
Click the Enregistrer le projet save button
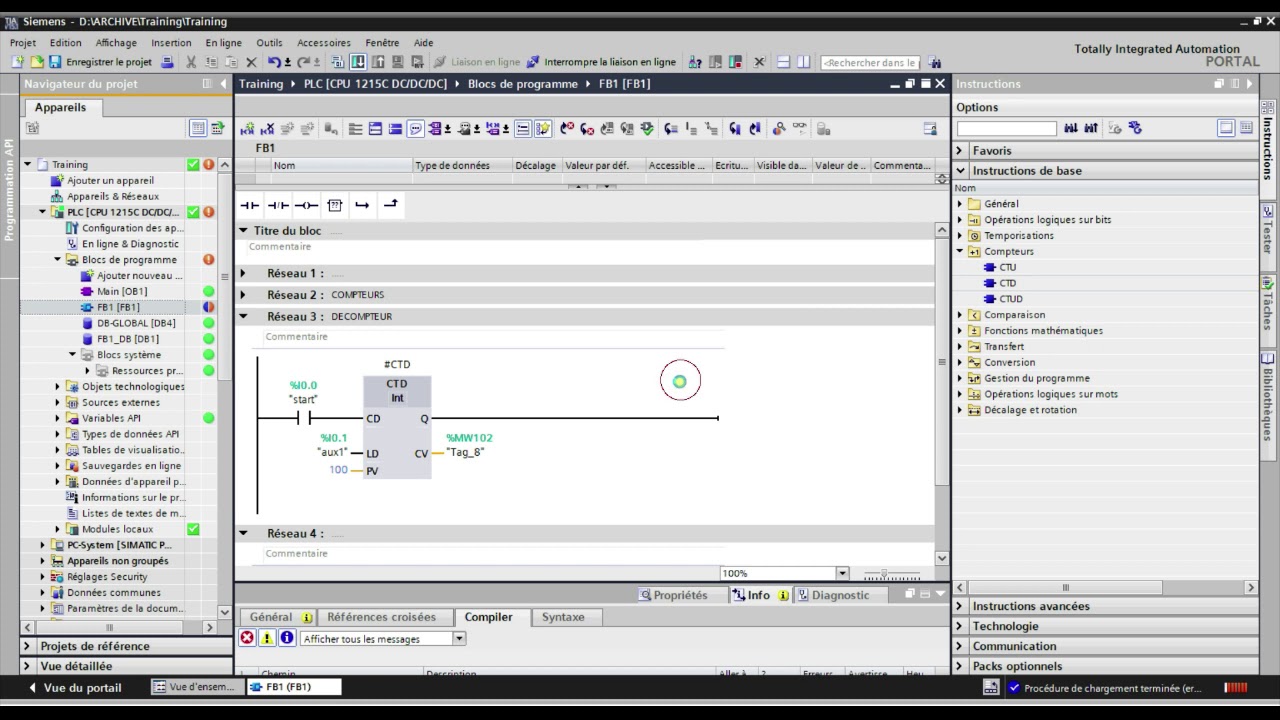tap(100, 62)
